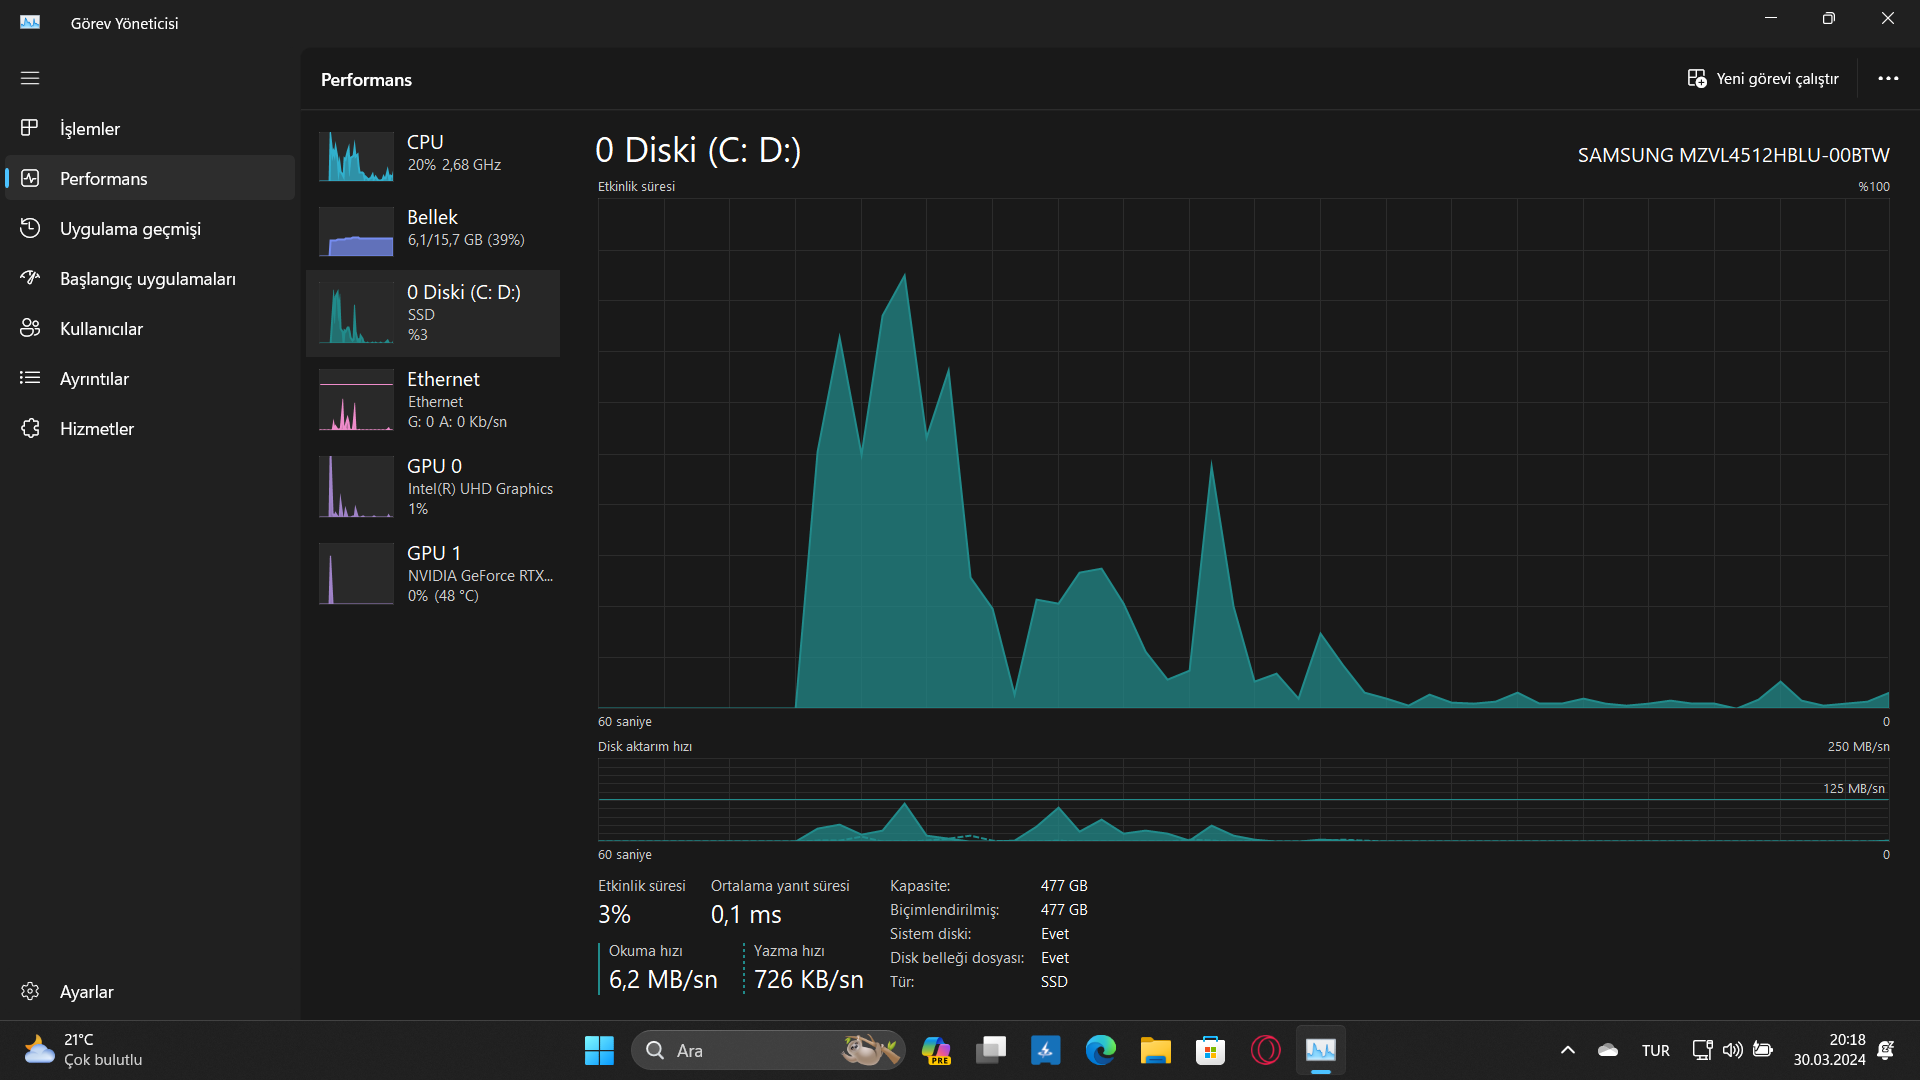Click the Windows Start button
The image size is (1920, 1080).
tap(599, 1051)
